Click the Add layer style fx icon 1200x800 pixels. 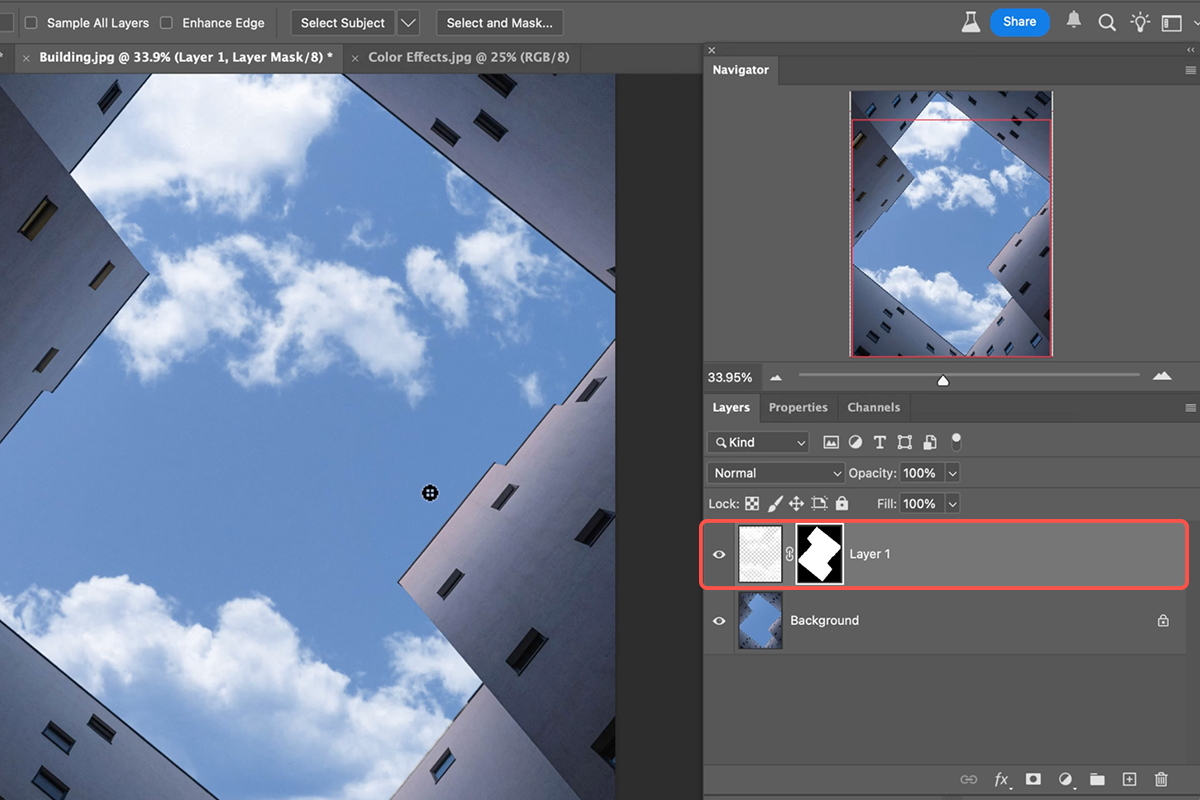point(1001,779)
